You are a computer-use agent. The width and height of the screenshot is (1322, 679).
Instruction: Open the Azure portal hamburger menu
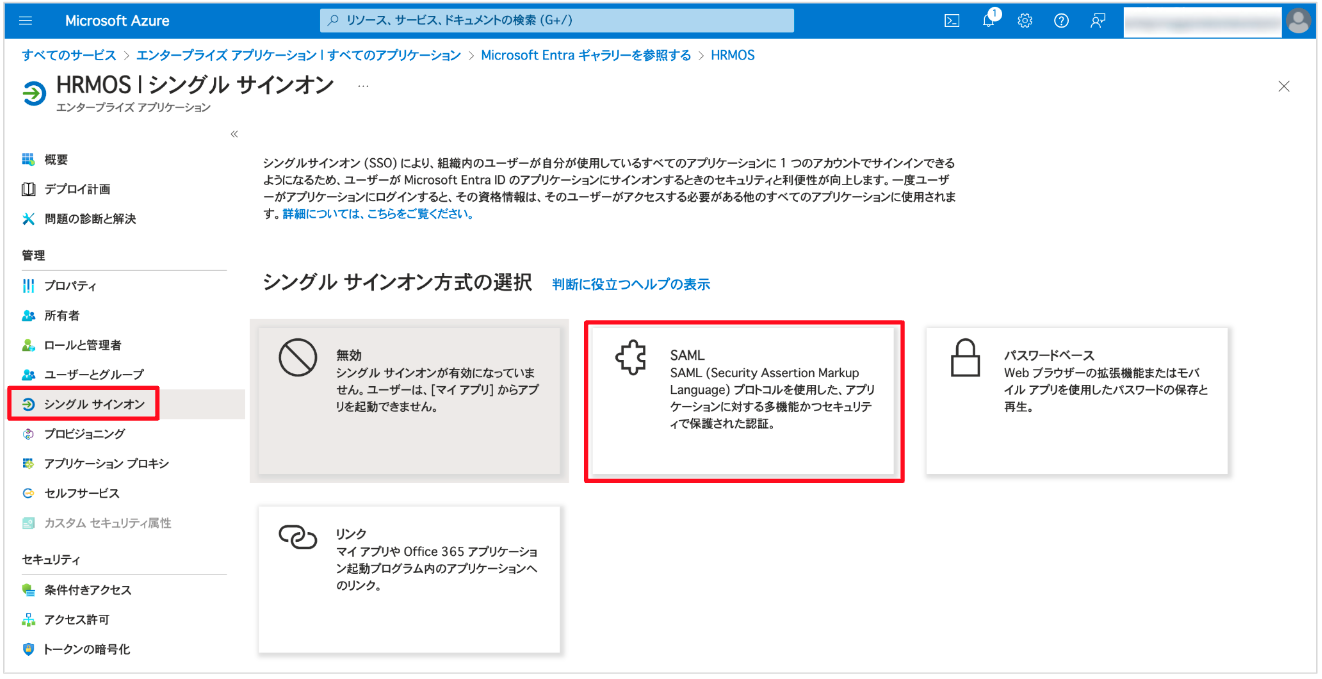26,20
